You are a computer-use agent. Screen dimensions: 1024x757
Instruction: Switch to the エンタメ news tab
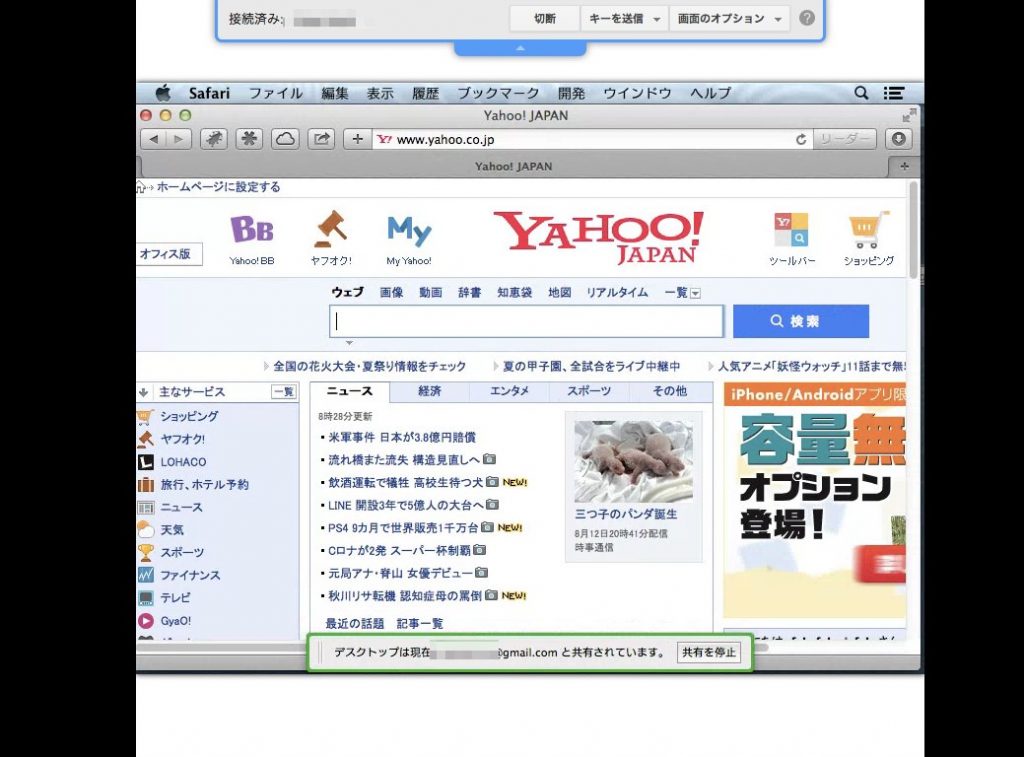509,391
